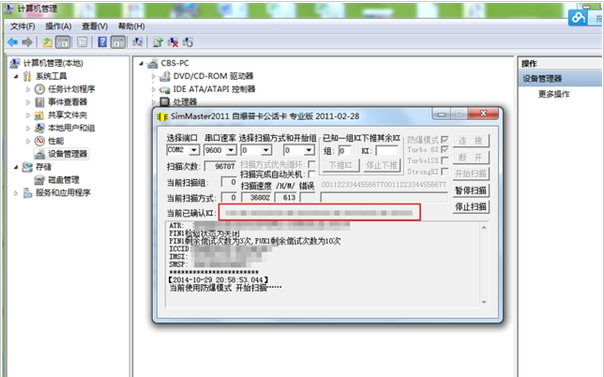Screen dimensions: 604x377
Task: Expand the 服务和应用程序 node arrow
Action: (16, 193)
